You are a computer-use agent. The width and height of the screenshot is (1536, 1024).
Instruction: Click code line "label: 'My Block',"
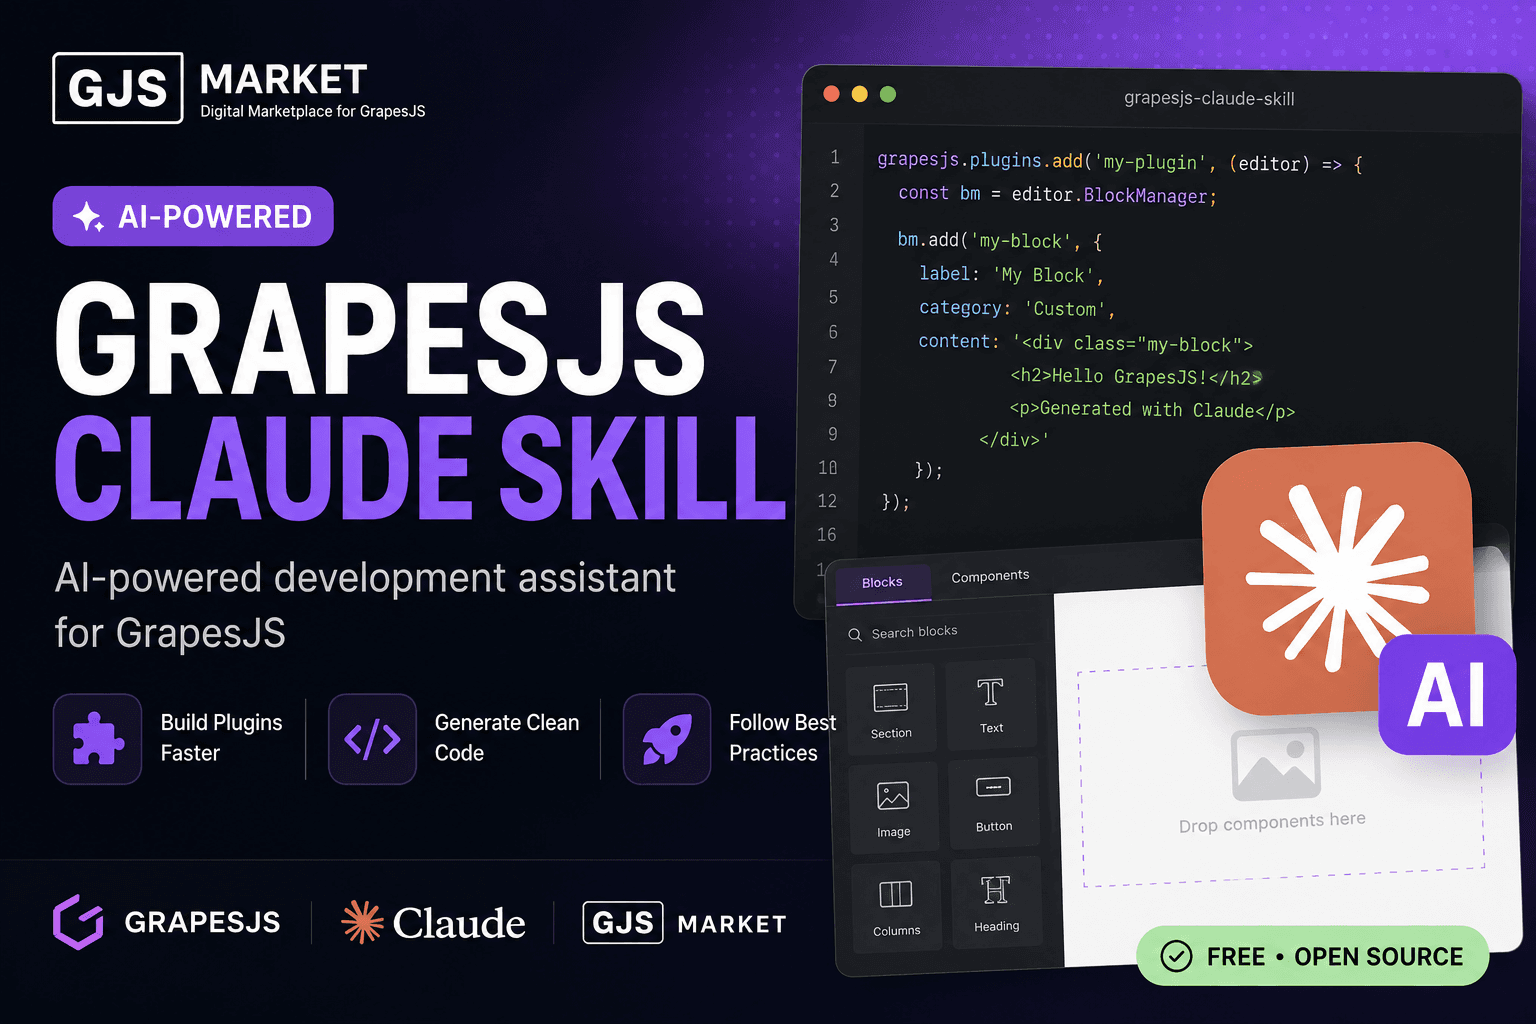point(1011,275)
